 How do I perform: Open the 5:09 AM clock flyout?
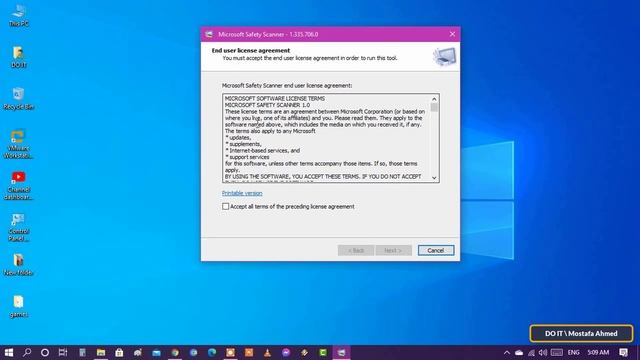point(598,353)
